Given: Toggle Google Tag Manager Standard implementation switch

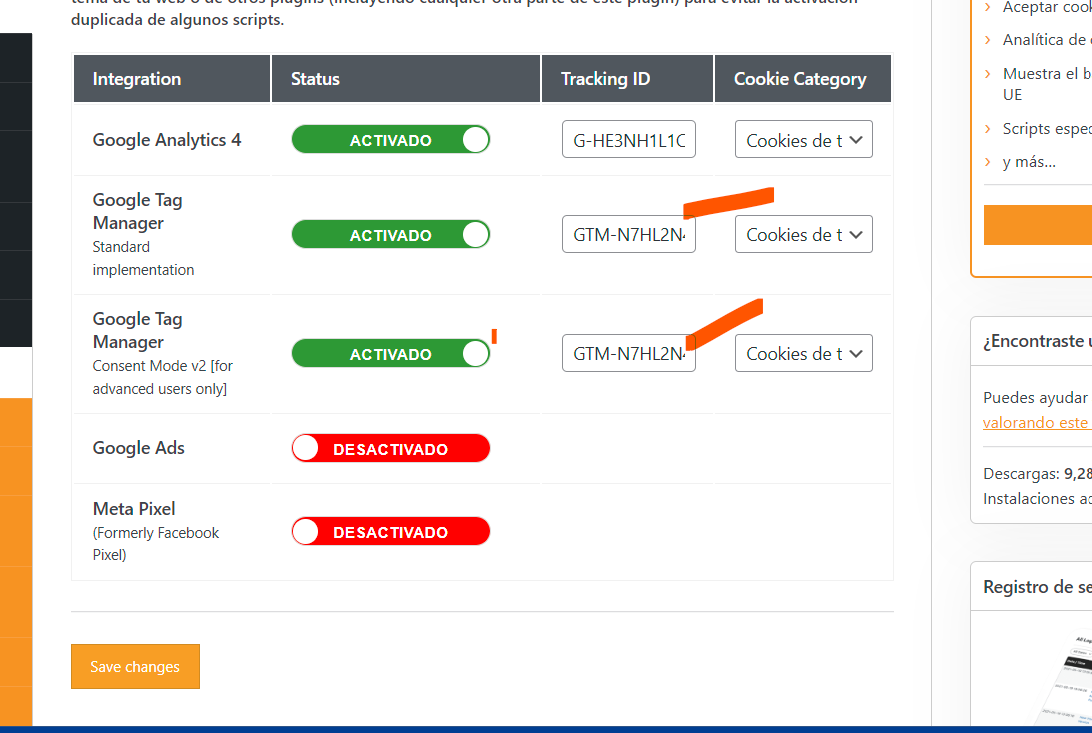Looking at the screenshot, I should 391,235.
